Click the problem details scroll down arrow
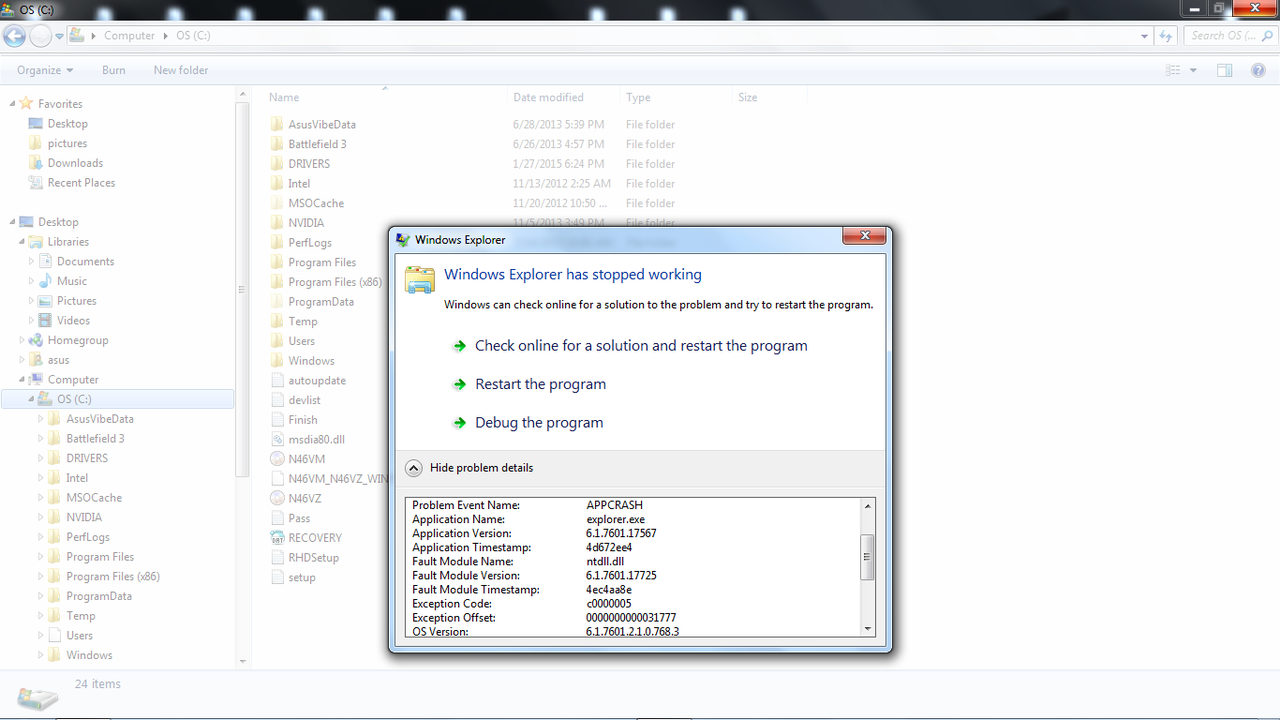The width and height of the screenshot is (1280, 720). [x=867, y=628]
